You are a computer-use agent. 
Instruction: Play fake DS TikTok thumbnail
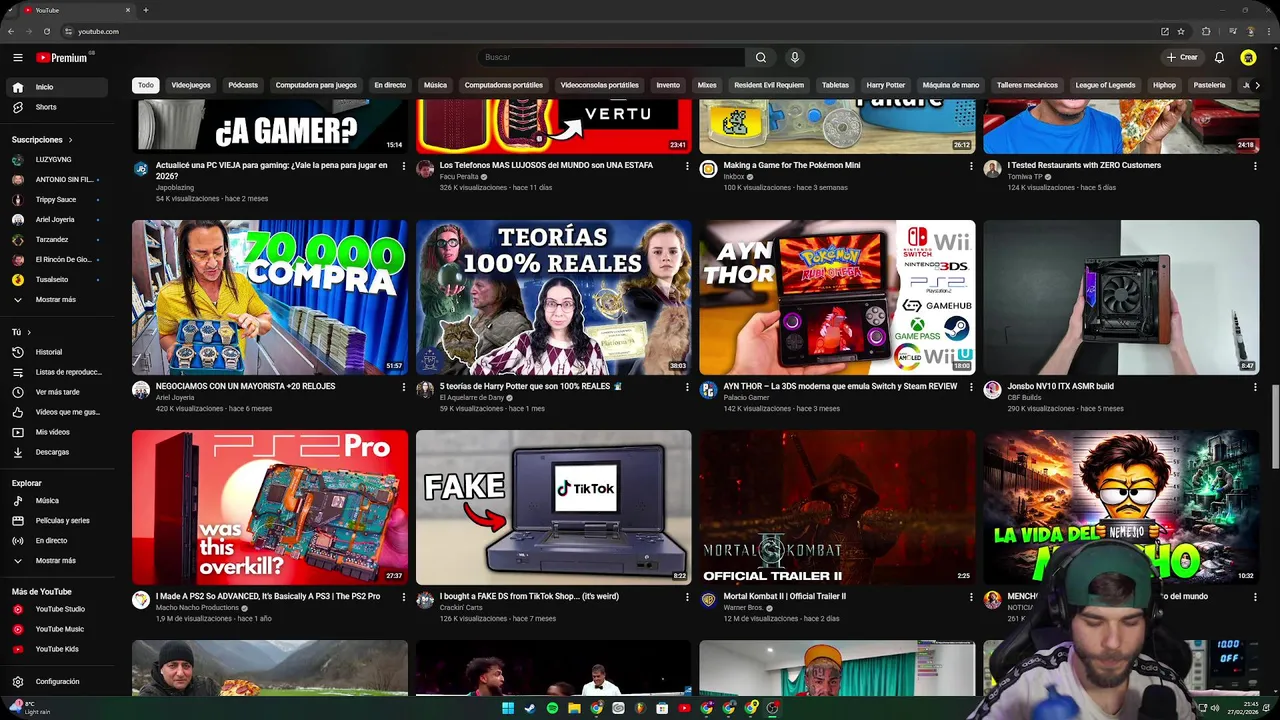coord(553,508)
